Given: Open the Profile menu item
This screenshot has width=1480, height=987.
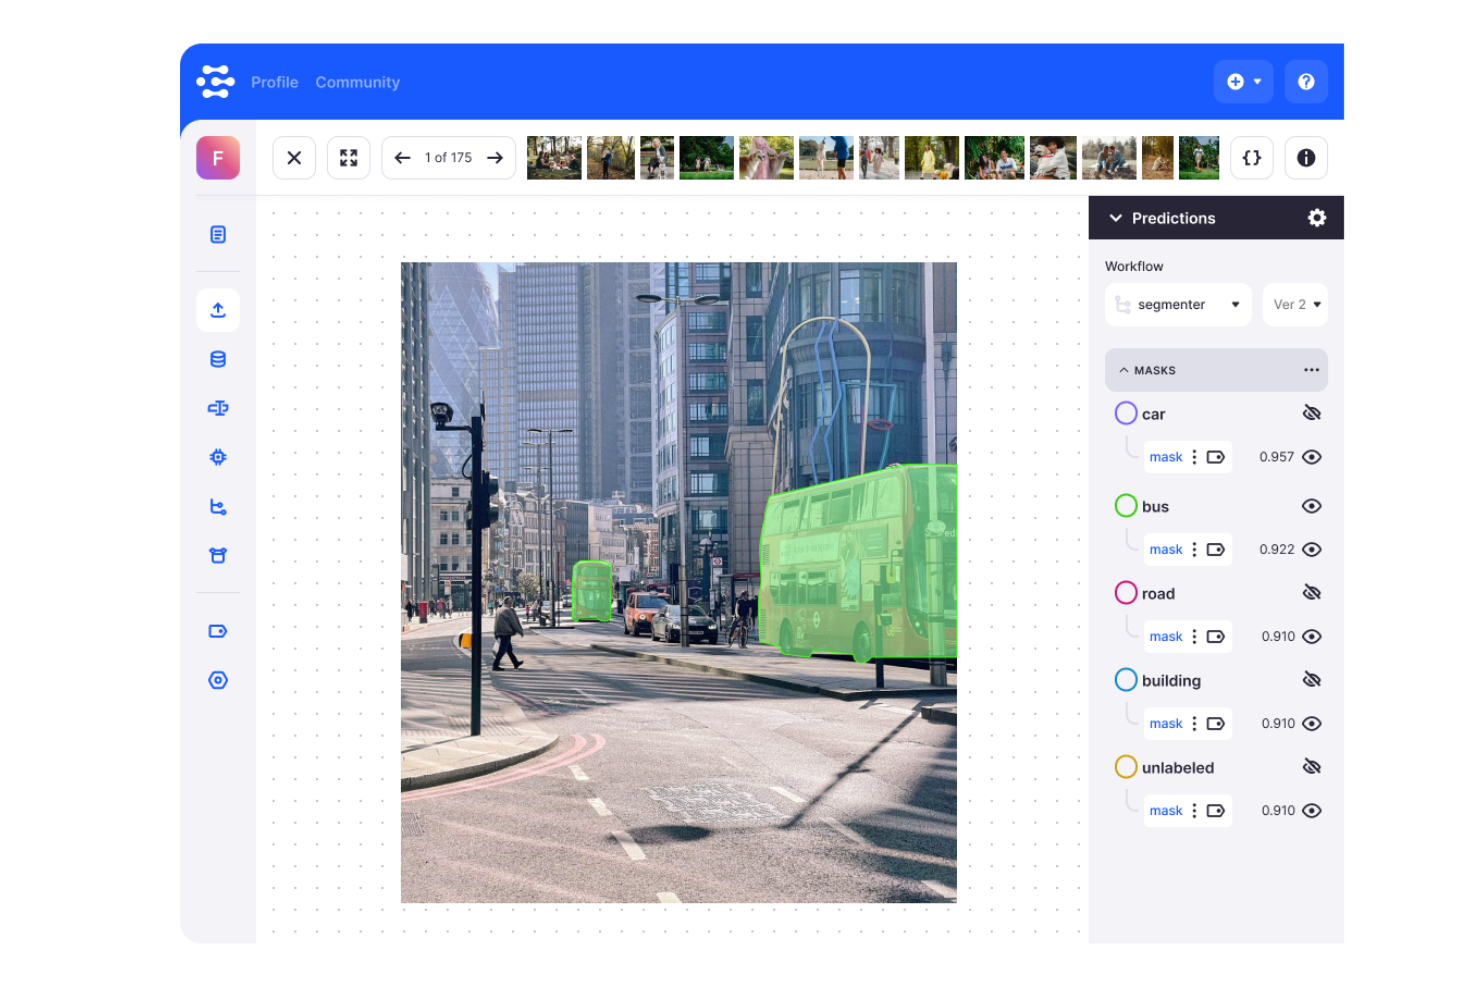Looking at the screenshot, I should point(275,82).
